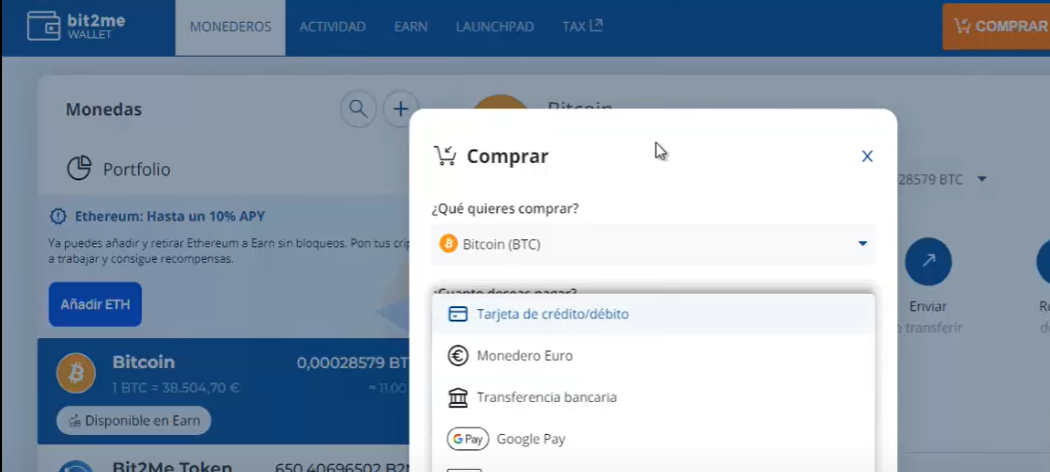Open the Tax external link

tap(583, 26)
